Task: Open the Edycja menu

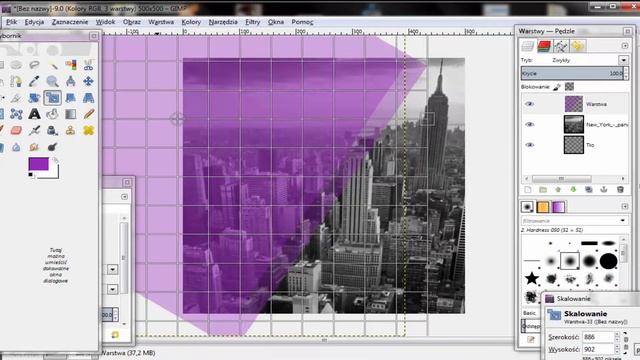Action: click(x=34, y=22)
